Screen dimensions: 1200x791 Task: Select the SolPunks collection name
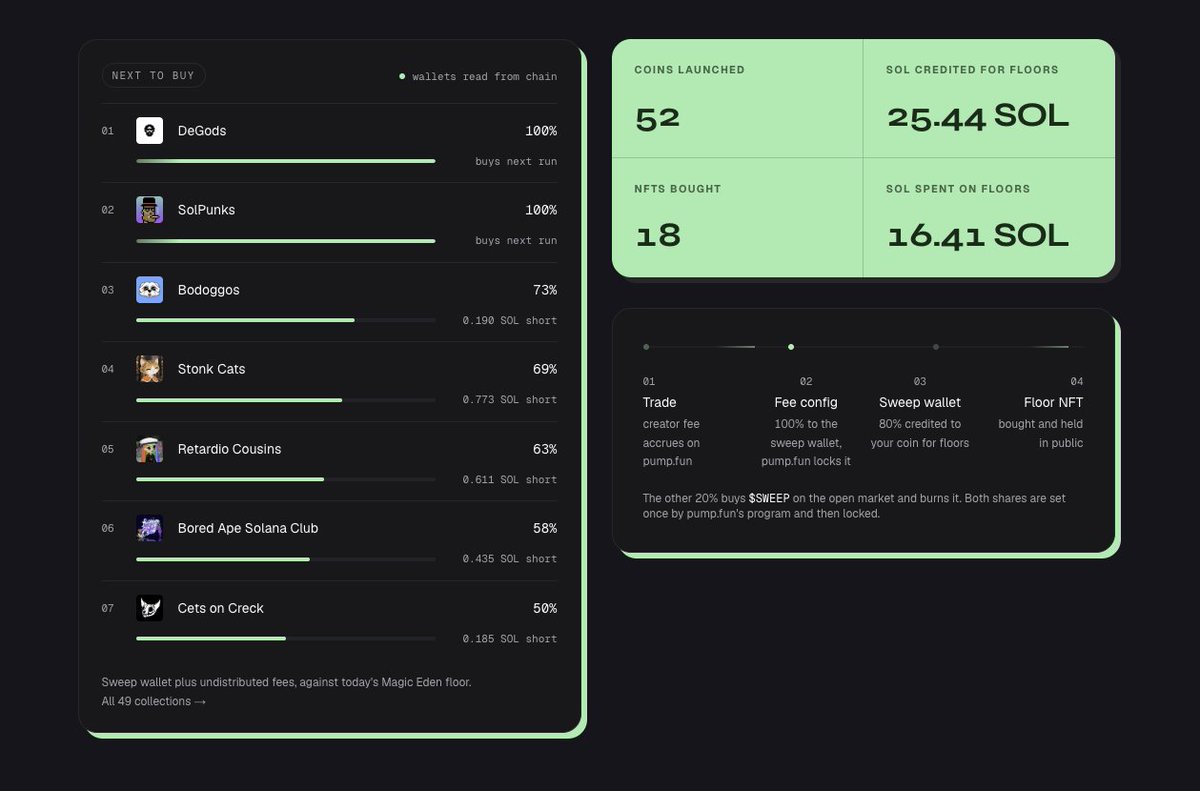pos(206,210)
